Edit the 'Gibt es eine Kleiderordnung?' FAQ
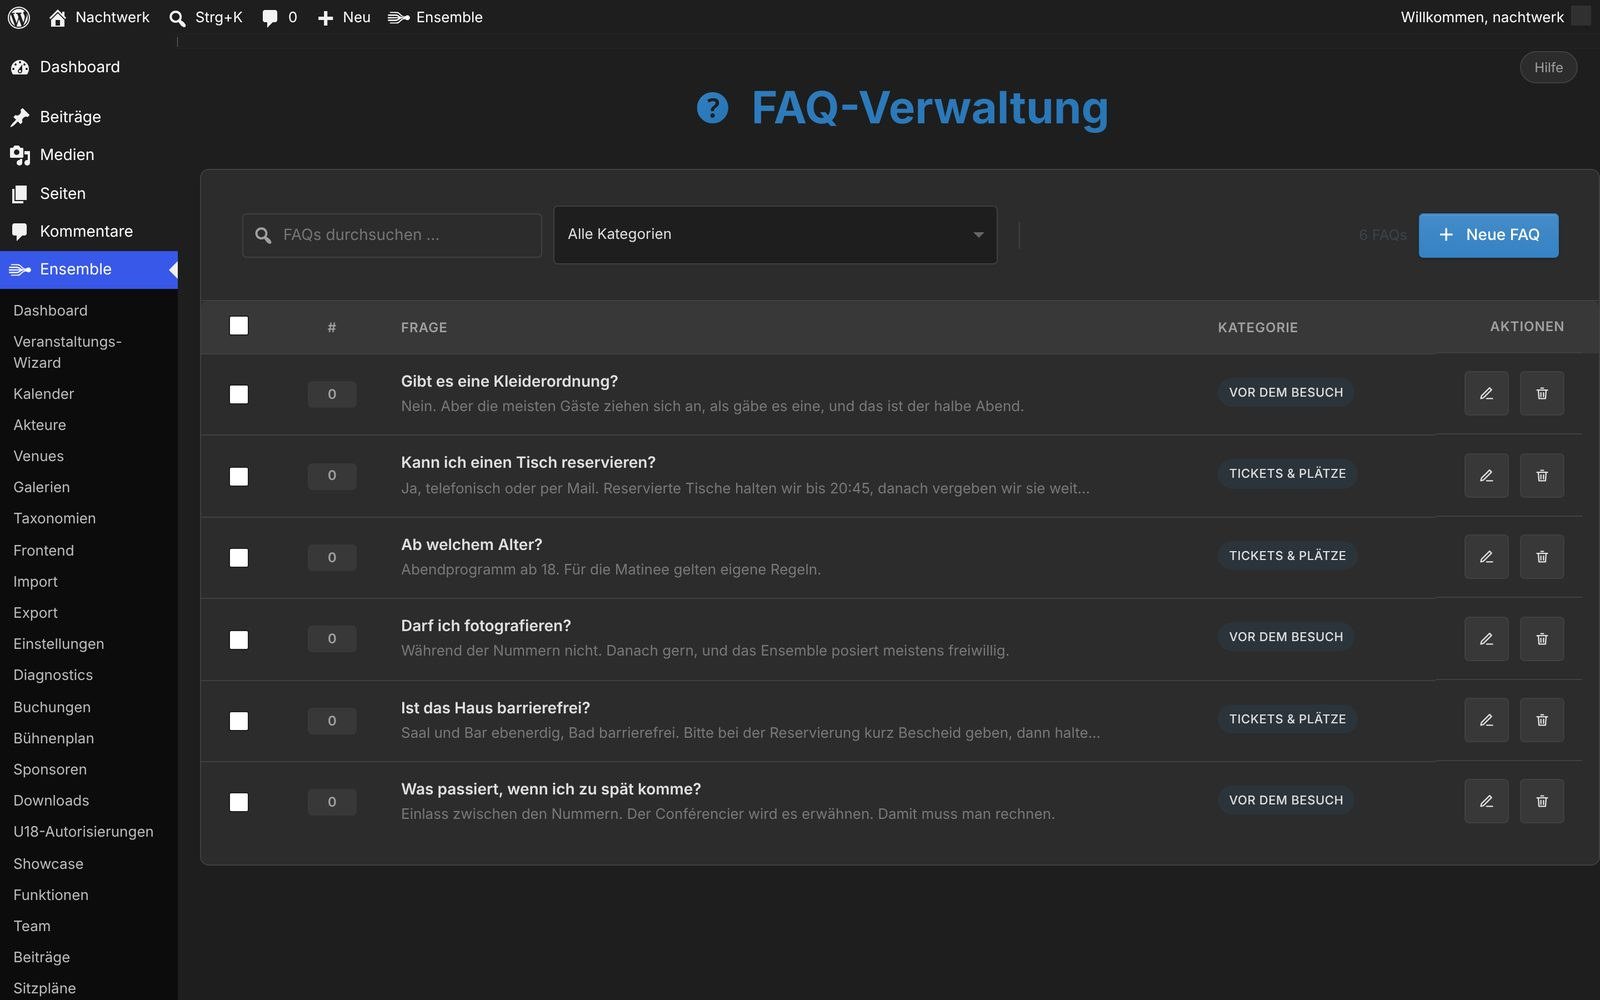1600x1000 pixels. pyautogui.click(x=1486, y=393)
